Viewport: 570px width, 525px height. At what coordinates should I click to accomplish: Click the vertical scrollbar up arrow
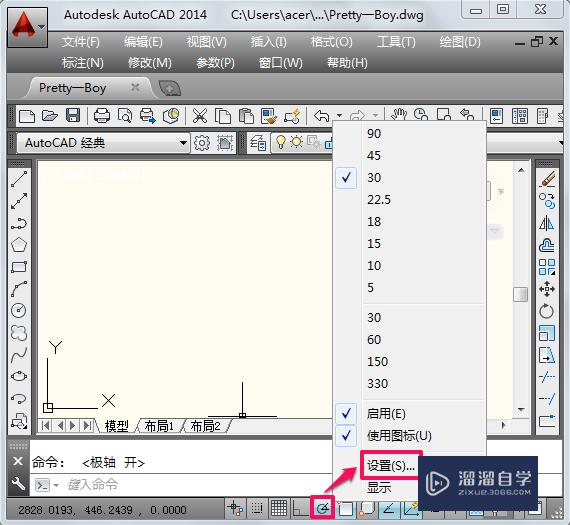click(x=521, y=170)
